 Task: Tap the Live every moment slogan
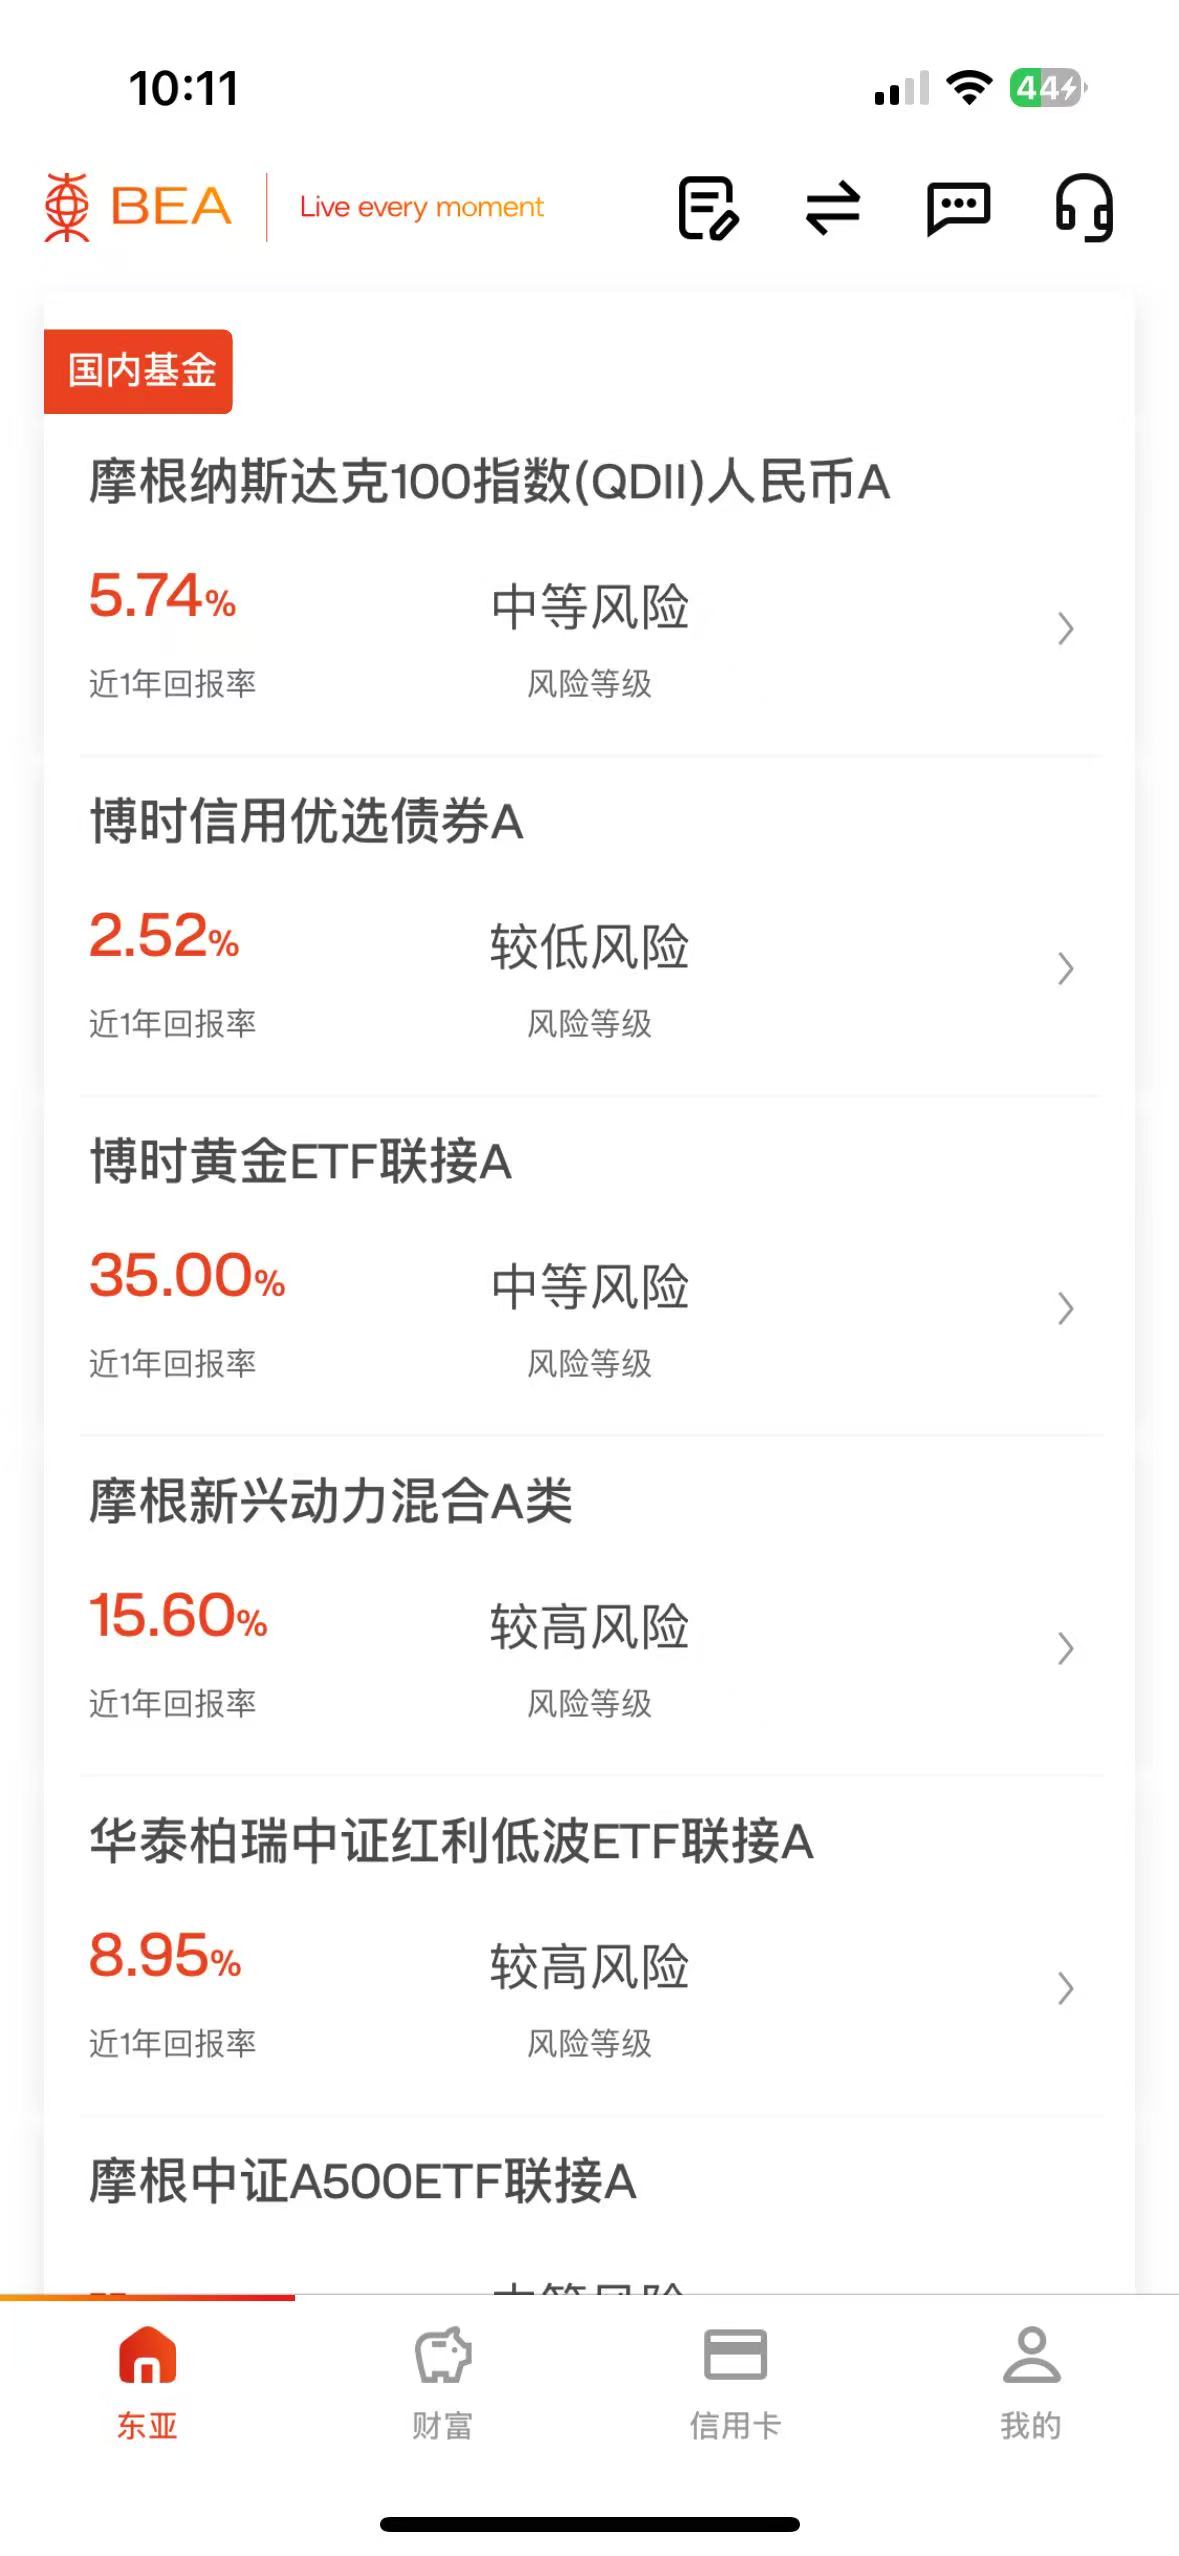[x=421, y=207]
